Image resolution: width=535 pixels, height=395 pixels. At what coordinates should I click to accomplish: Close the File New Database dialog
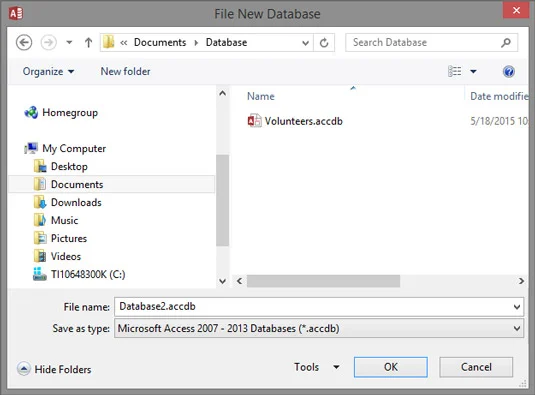coord(516,10)
